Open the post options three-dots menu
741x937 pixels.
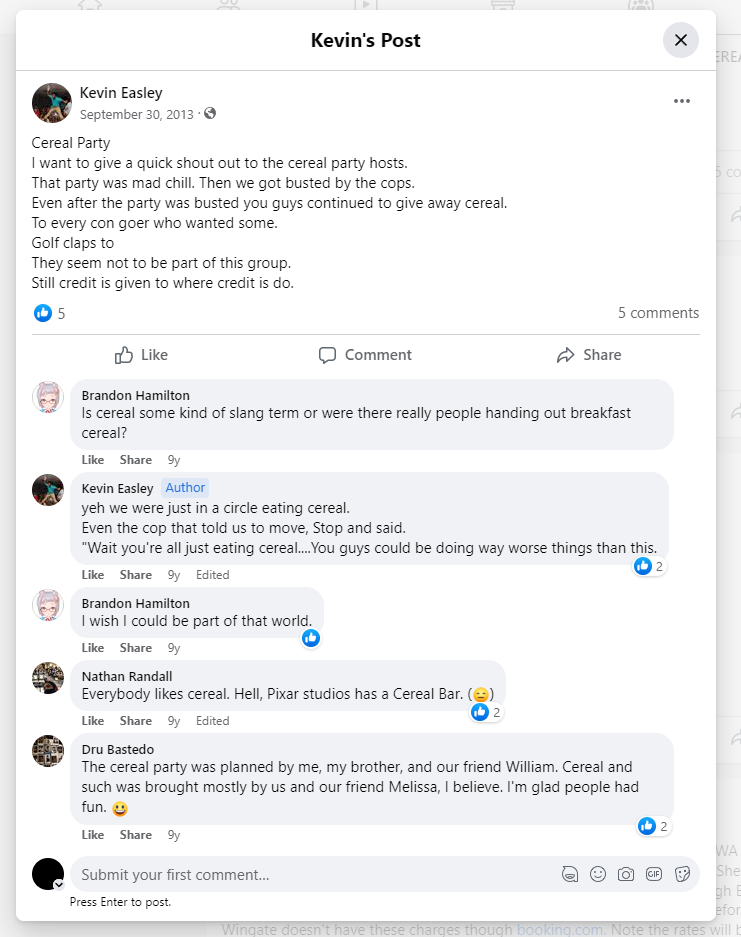(682, 101)
